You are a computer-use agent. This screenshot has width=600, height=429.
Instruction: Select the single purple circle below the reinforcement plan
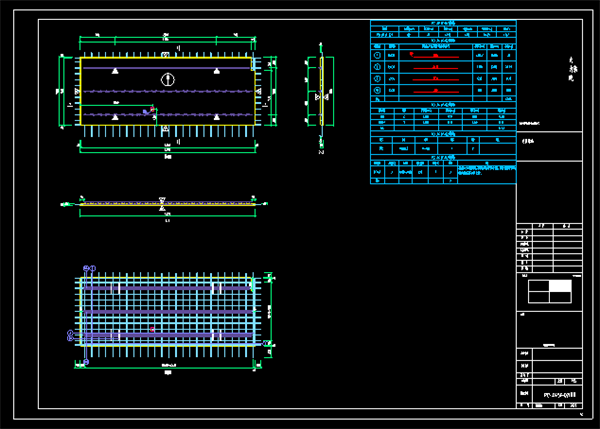86,362
